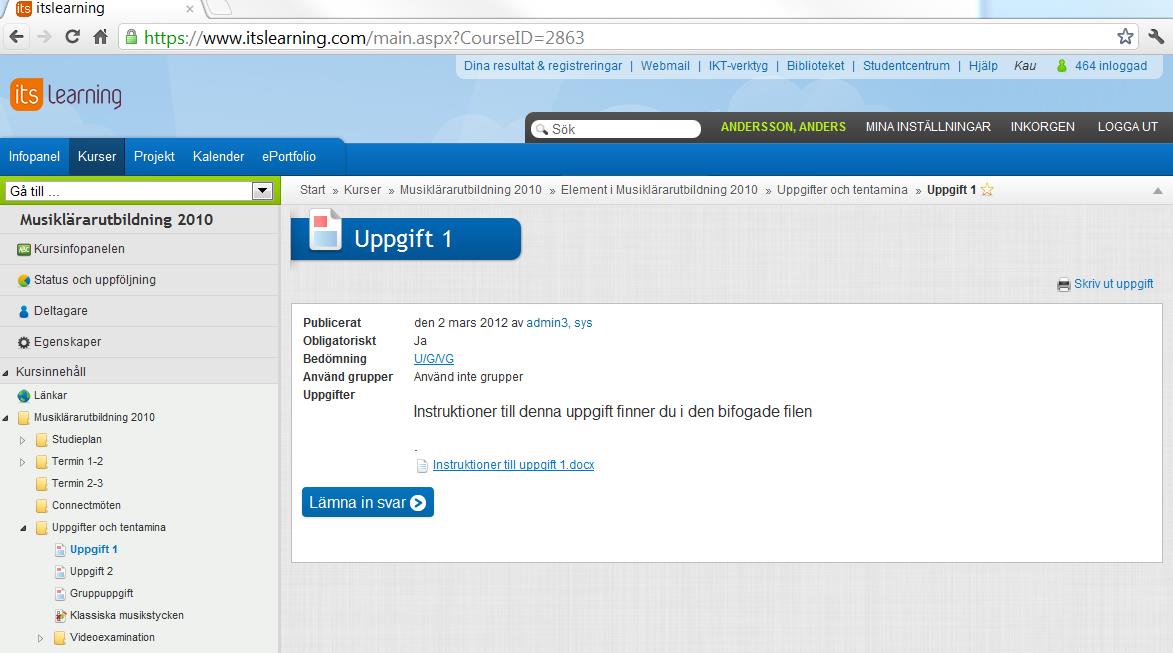Open the Projekt tab
This screenshot has width=1173, height=653.
click(x=154, y=156)
